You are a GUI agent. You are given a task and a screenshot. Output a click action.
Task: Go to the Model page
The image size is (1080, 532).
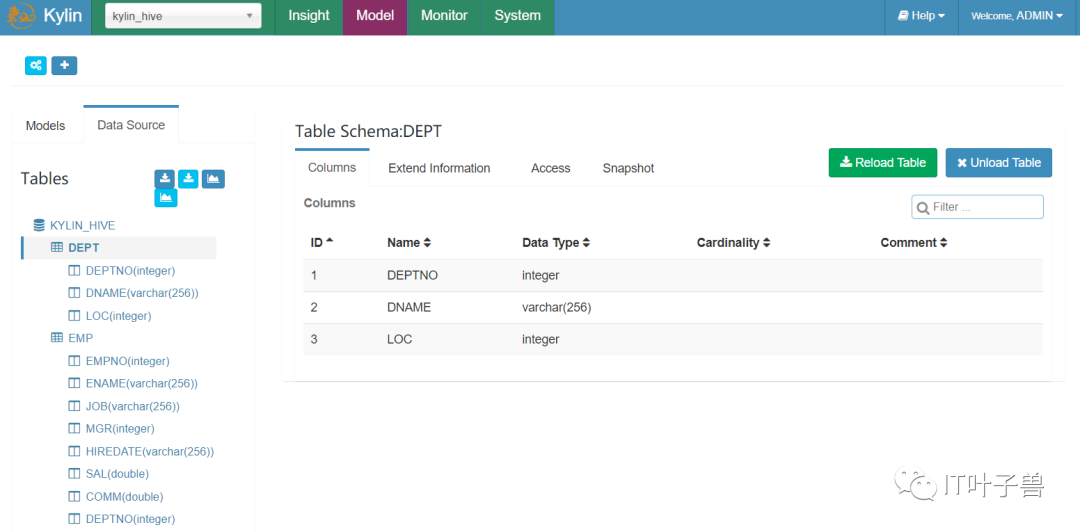pyautogui.click(x=375, y=16)
